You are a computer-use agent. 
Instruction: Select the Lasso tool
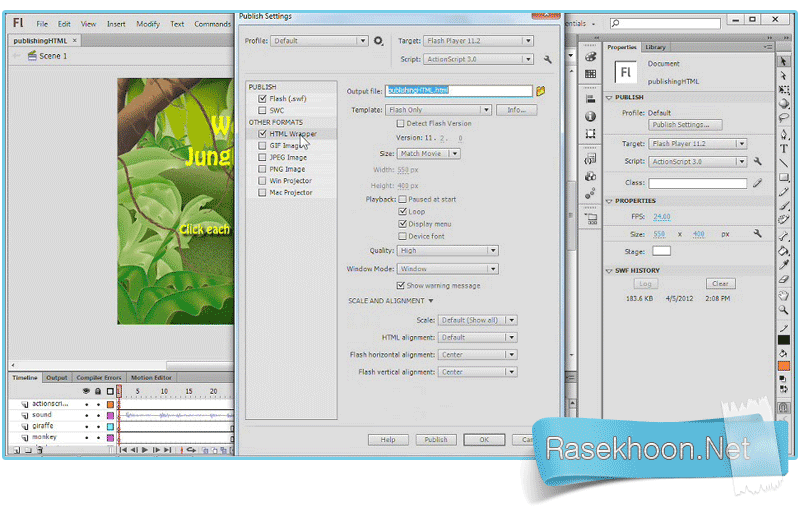pyautogui.click(x=784, y=118)
